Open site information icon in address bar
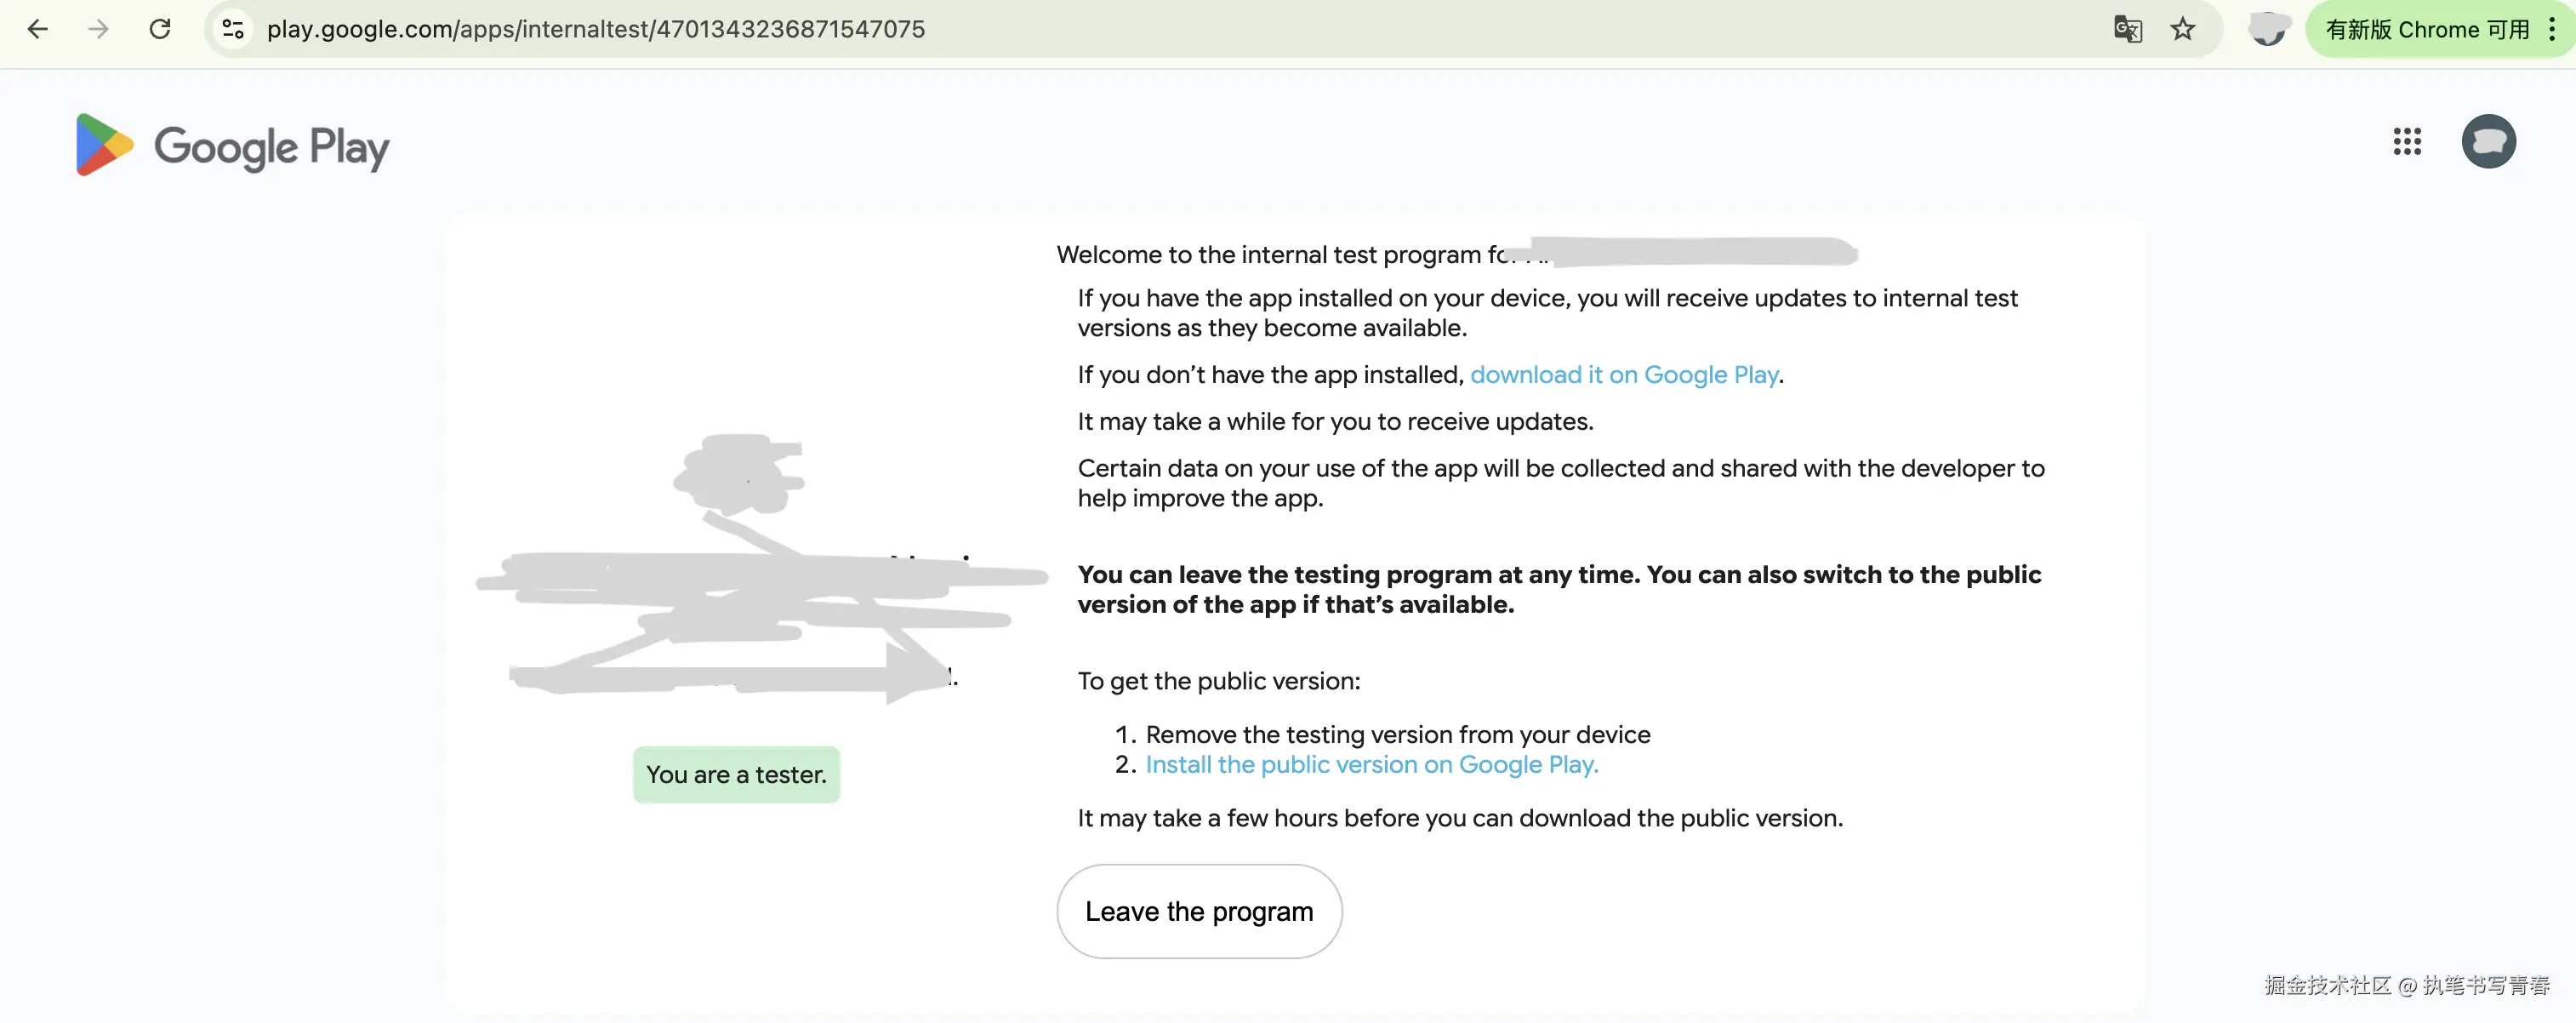 point(233,29)
